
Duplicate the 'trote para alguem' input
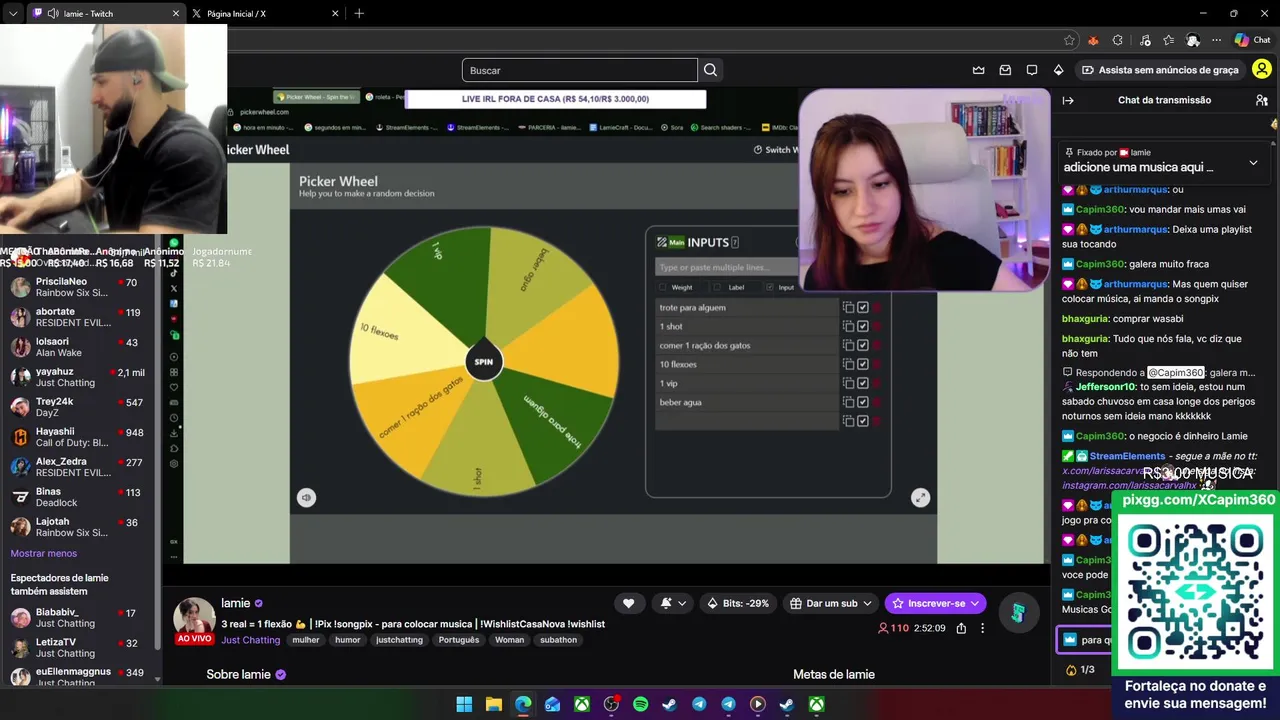[848, 307]
